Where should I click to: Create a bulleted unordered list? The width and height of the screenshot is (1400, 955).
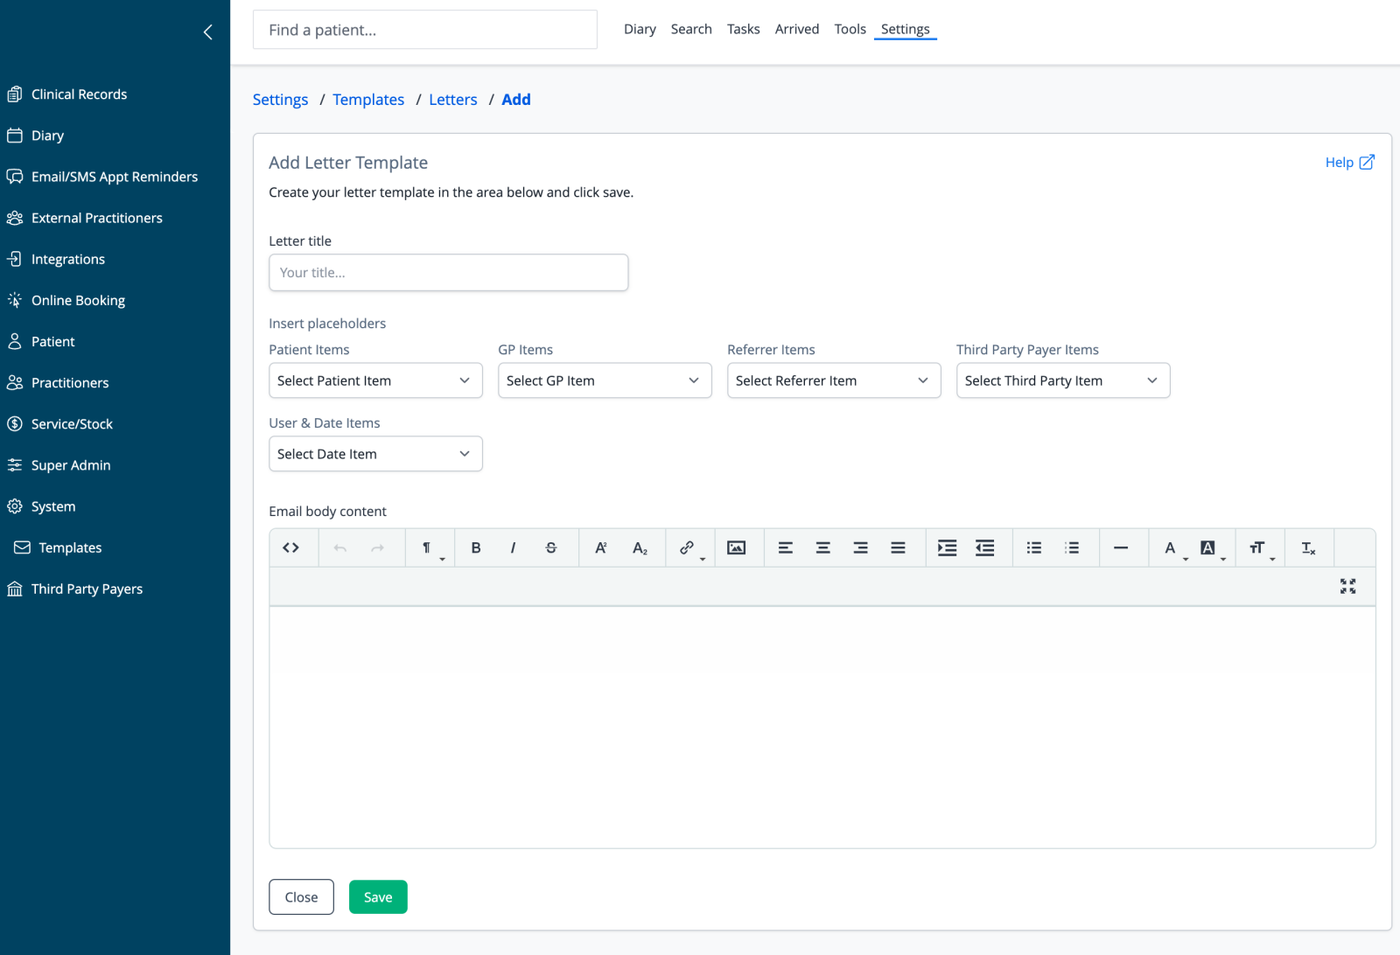click(1034, 548)
